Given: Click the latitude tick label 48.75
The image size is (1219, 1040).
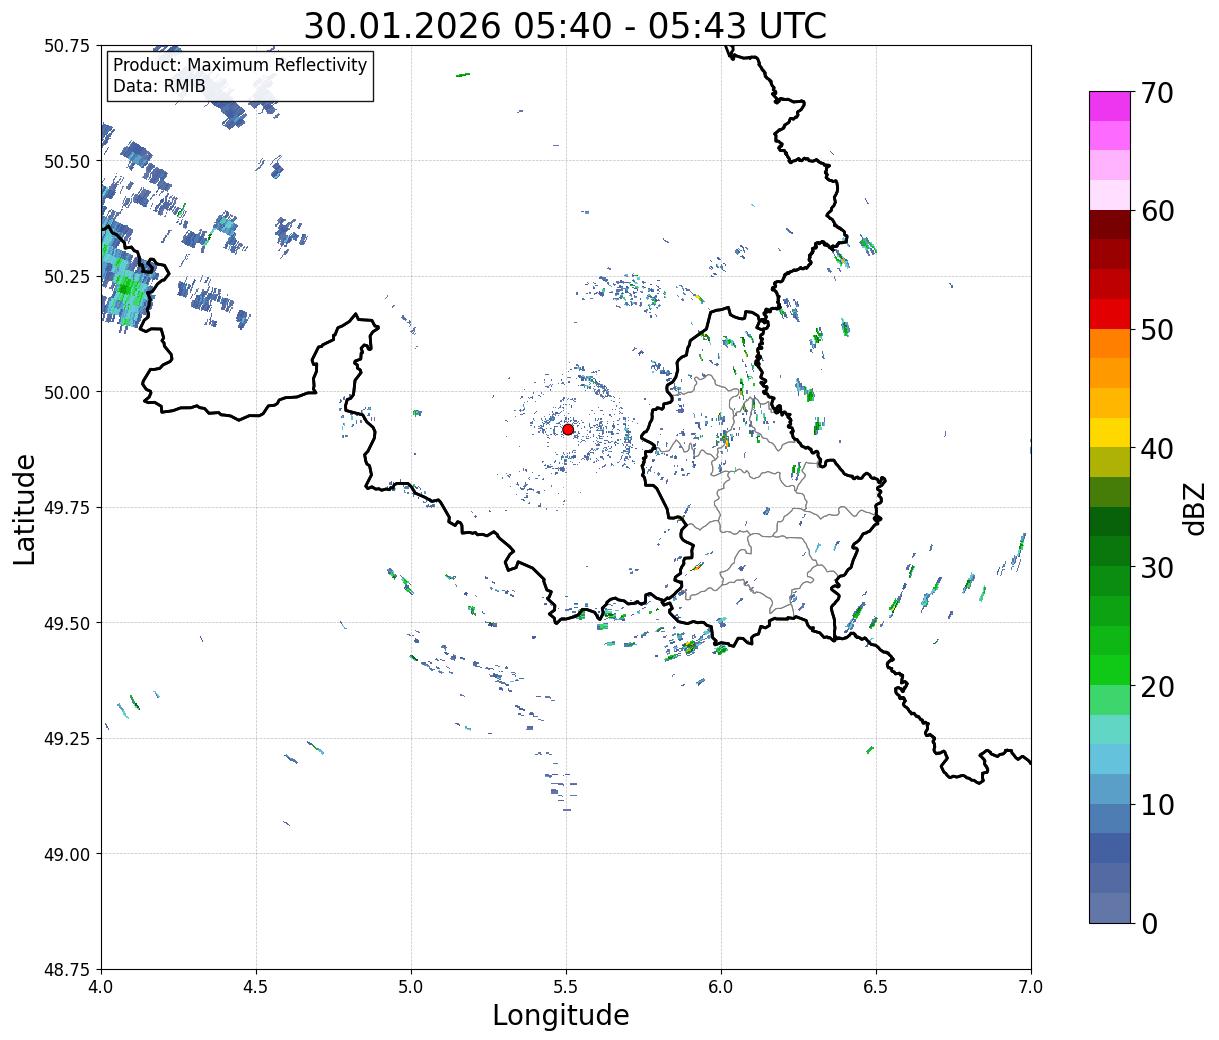Looking at the screenshot, I should [67, 970].
